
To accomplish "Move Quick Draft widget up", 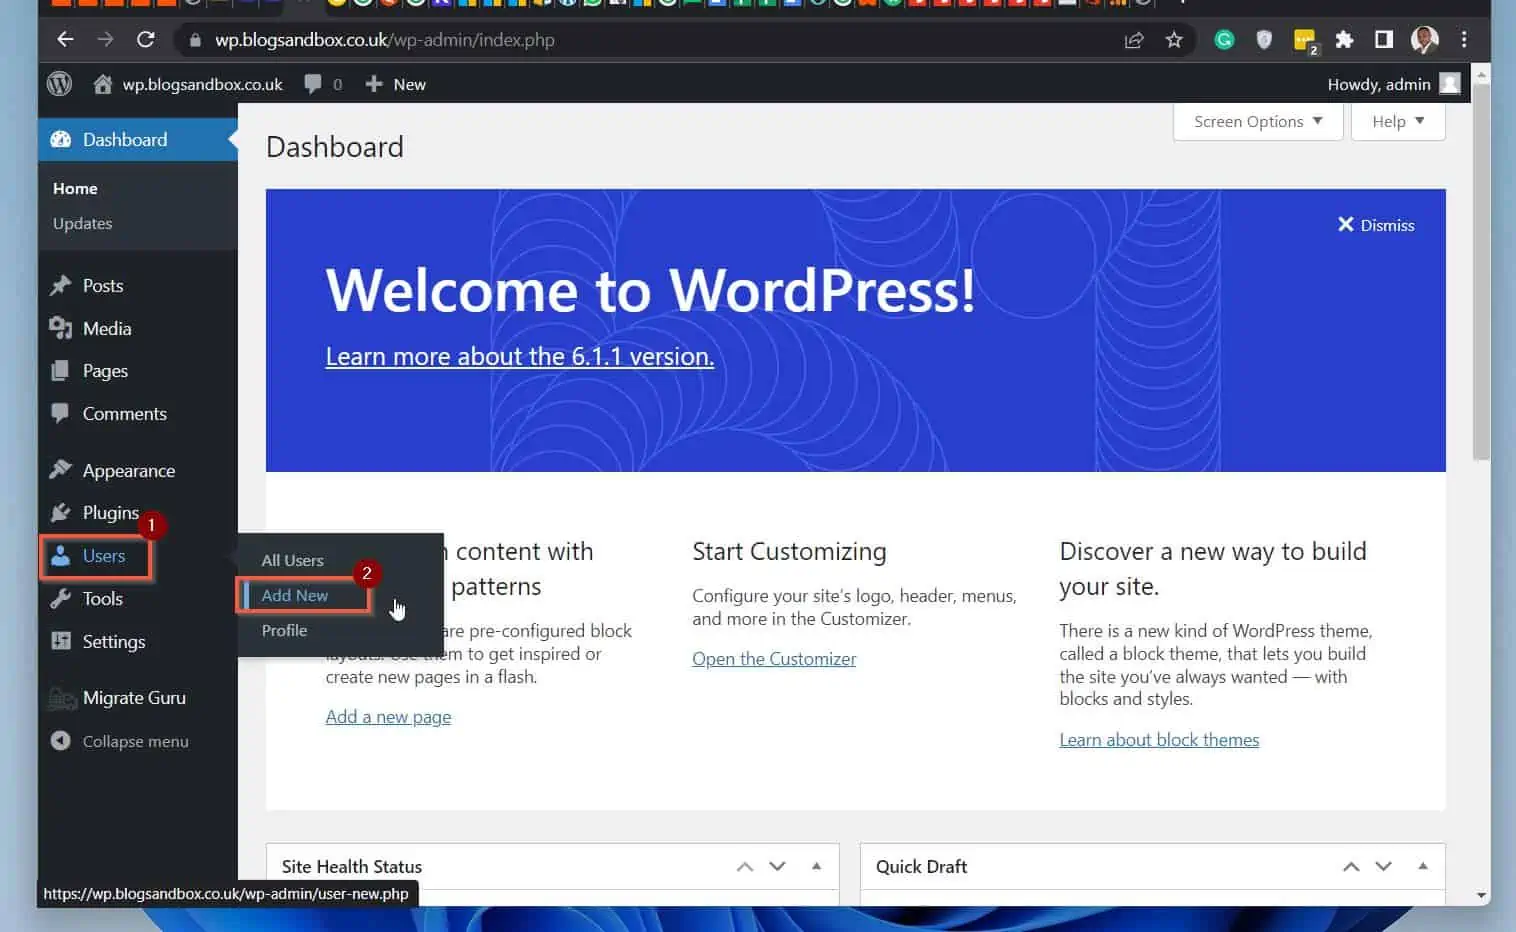I will click(x=1351, y=866).
